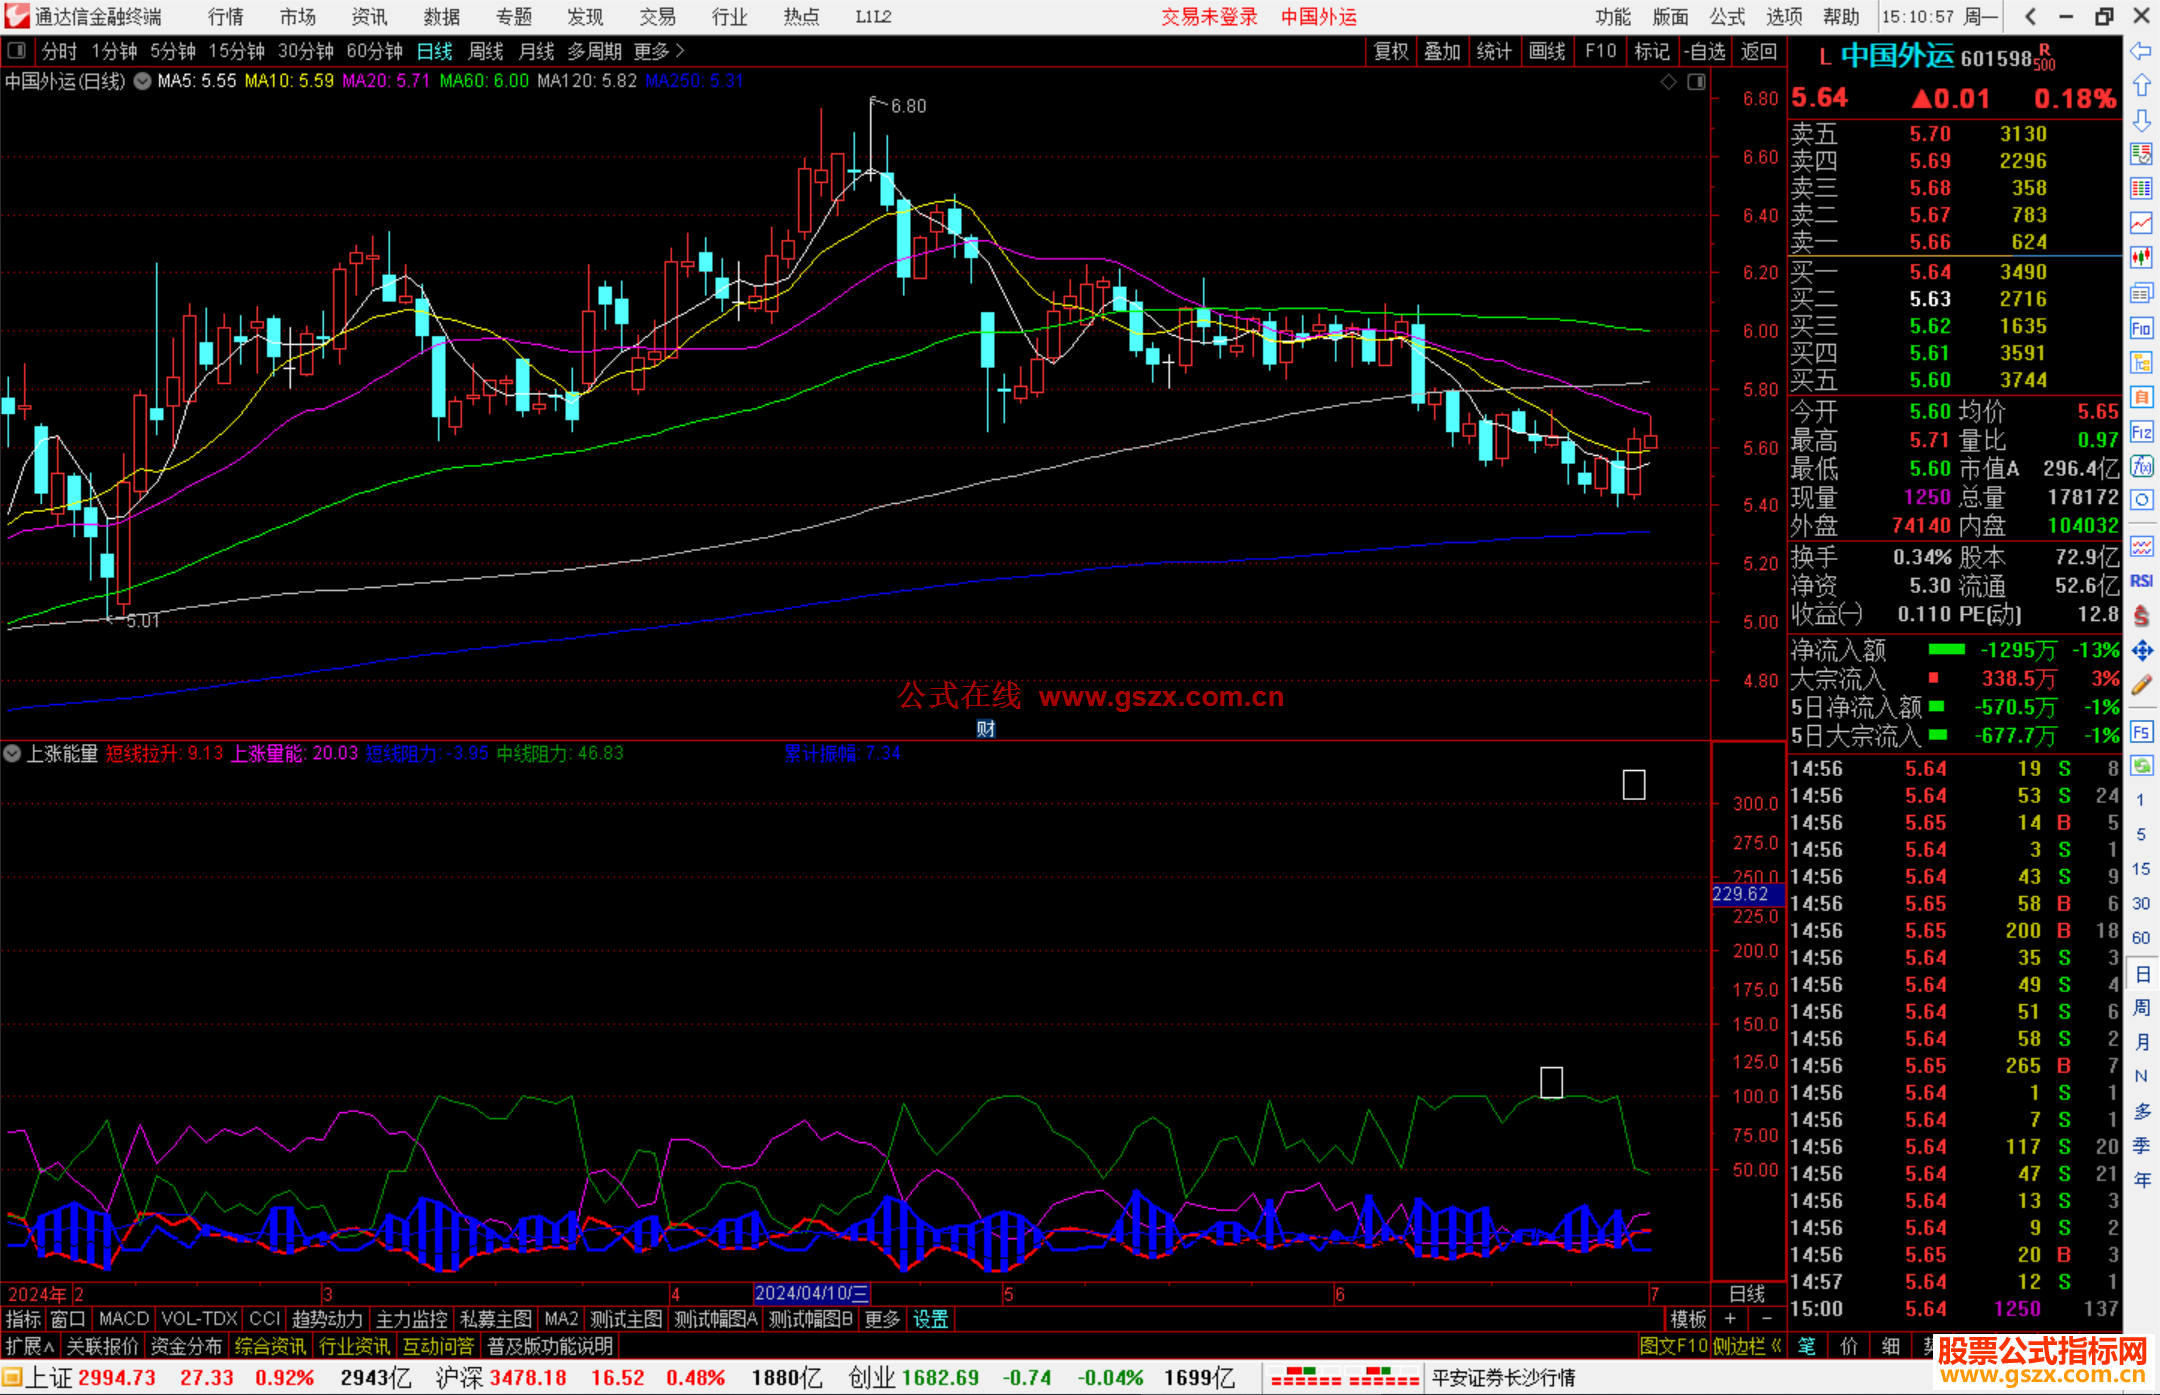Click the 复权 button
Screen dimensions: 2160x1395
pyautogui.click(x=1390, y=51)
